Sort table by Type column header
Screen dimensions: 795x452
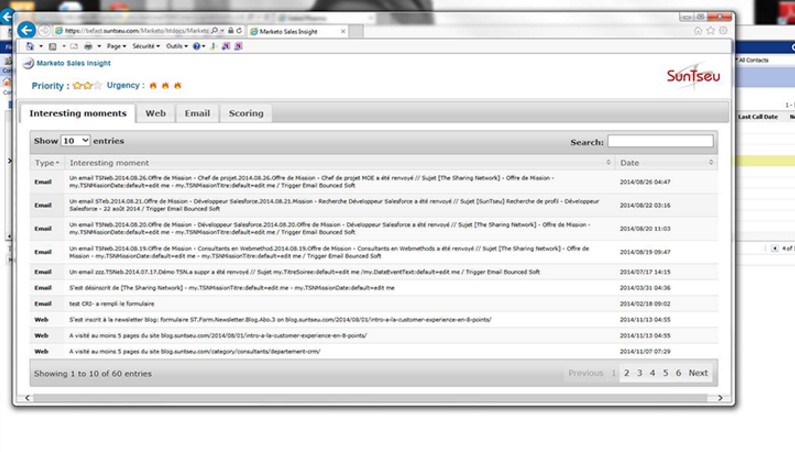coord(47,163)
